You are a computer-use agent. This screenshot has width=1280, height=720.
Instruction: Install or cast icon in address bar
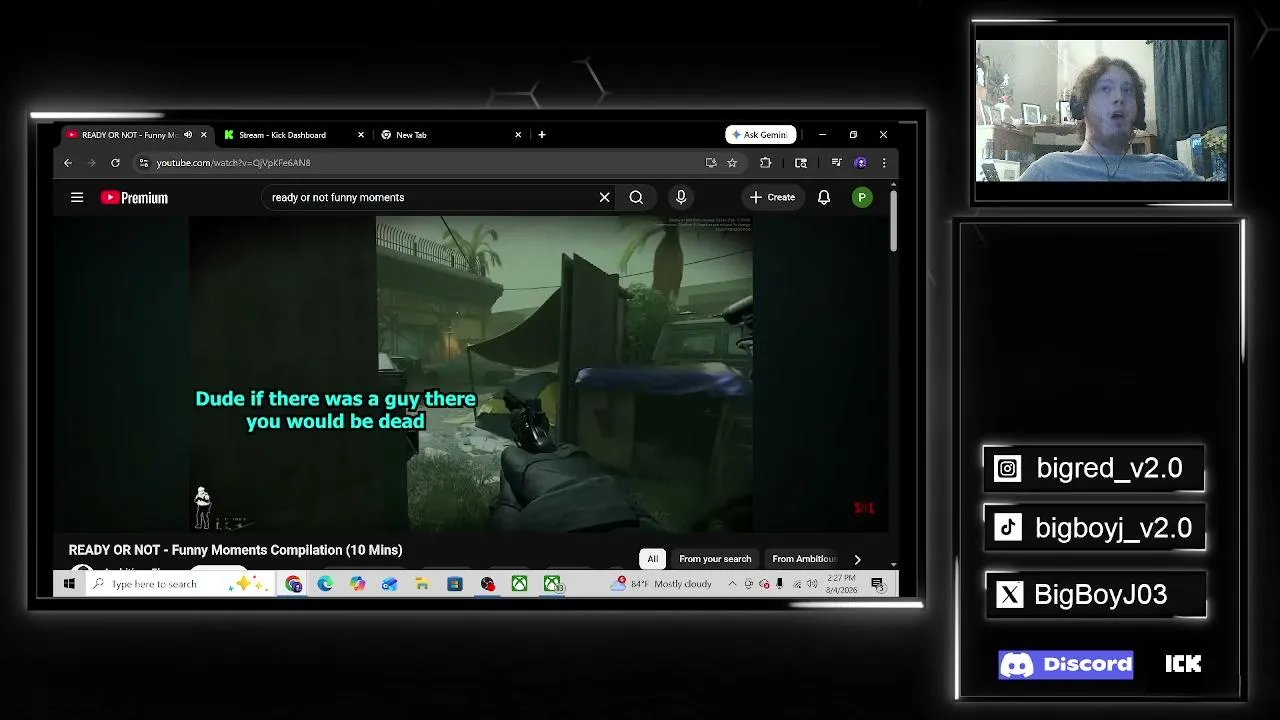tap(711, 163)
